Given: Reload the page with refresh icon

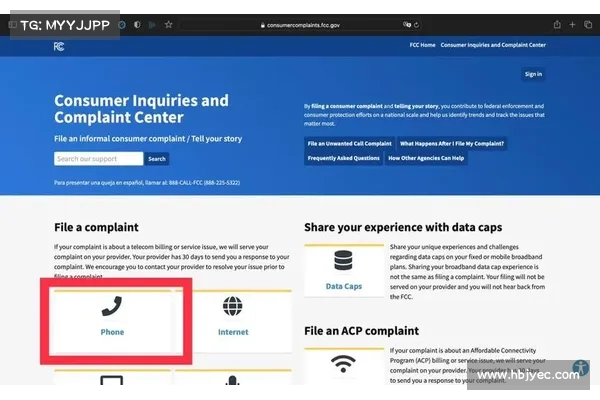Looking at the screenshot, I should pos(416,25).
